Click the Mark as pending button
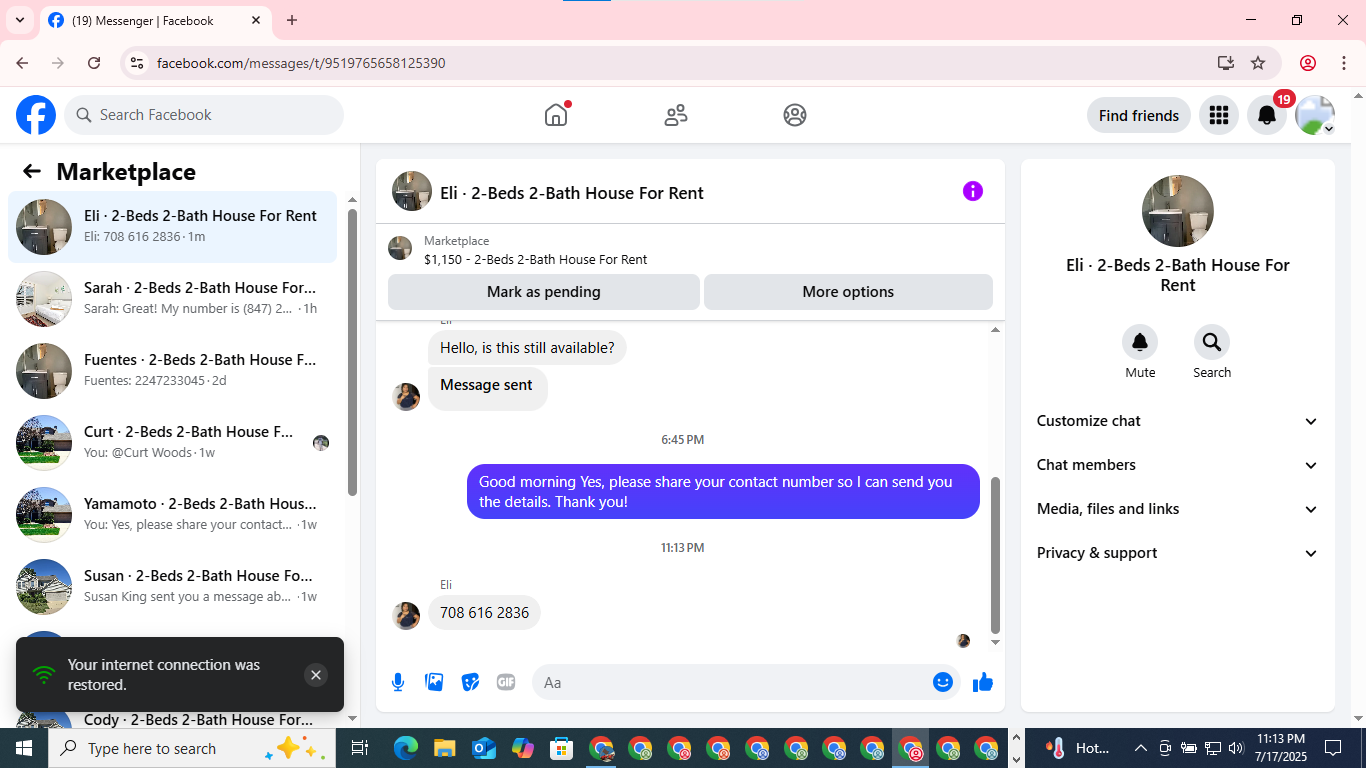 [544, 292]
